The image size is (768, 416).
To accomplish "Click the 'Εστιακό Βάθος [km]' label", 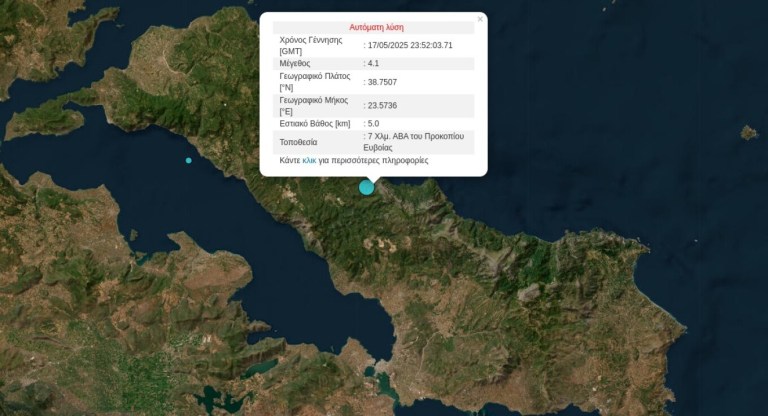I will 315,123.
